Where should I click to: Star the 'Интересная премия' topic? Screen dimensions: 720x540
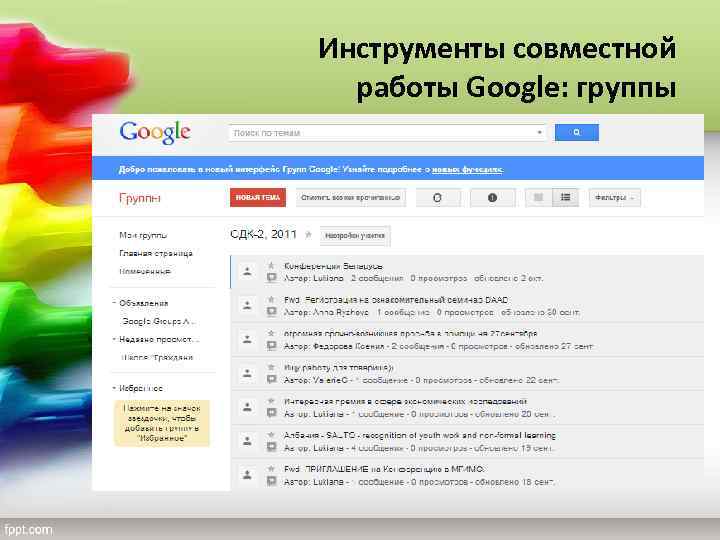pos(271,401)
